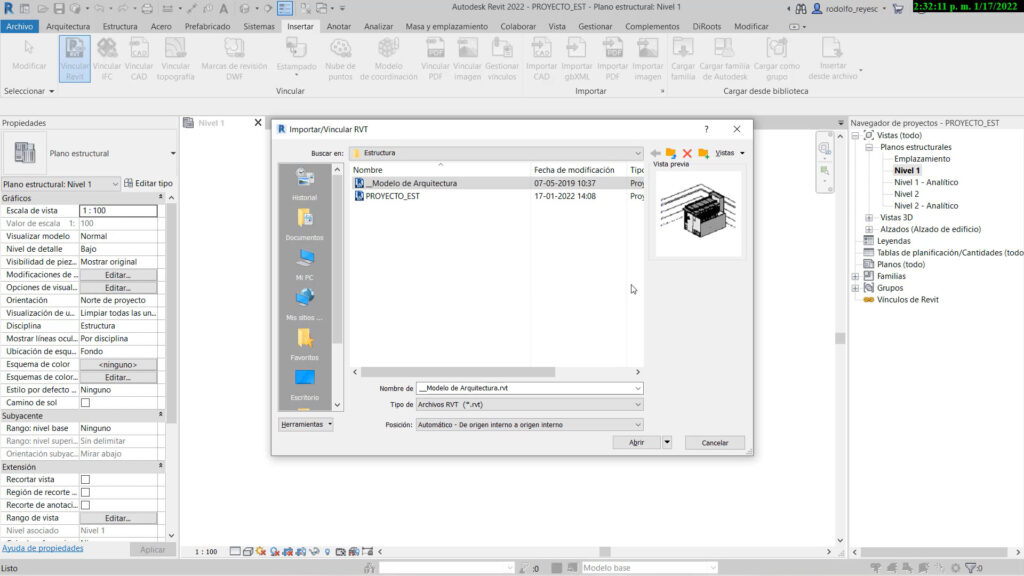
Task: Check the Región de recorte checkbox
Action: coord(85,493)
